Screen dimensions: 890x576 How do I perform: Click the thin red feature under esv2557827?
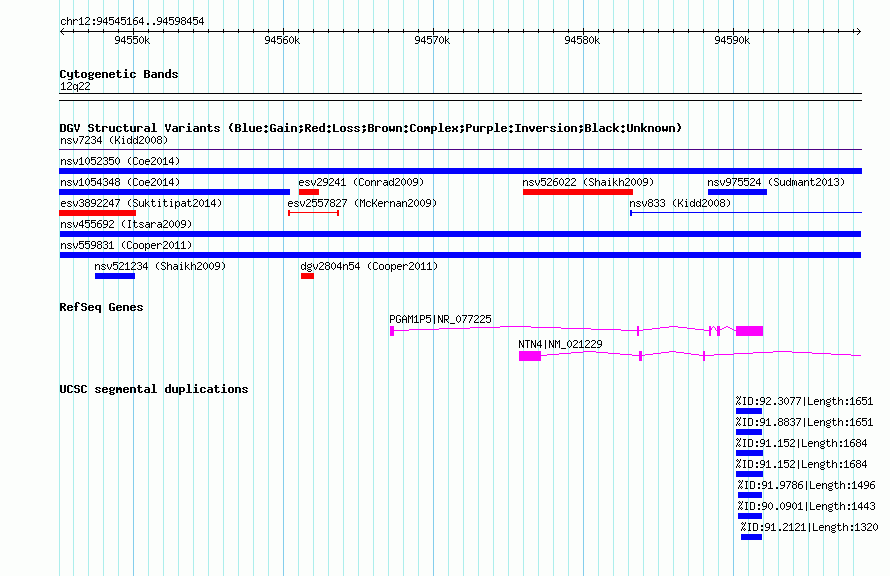pos(314,213)
